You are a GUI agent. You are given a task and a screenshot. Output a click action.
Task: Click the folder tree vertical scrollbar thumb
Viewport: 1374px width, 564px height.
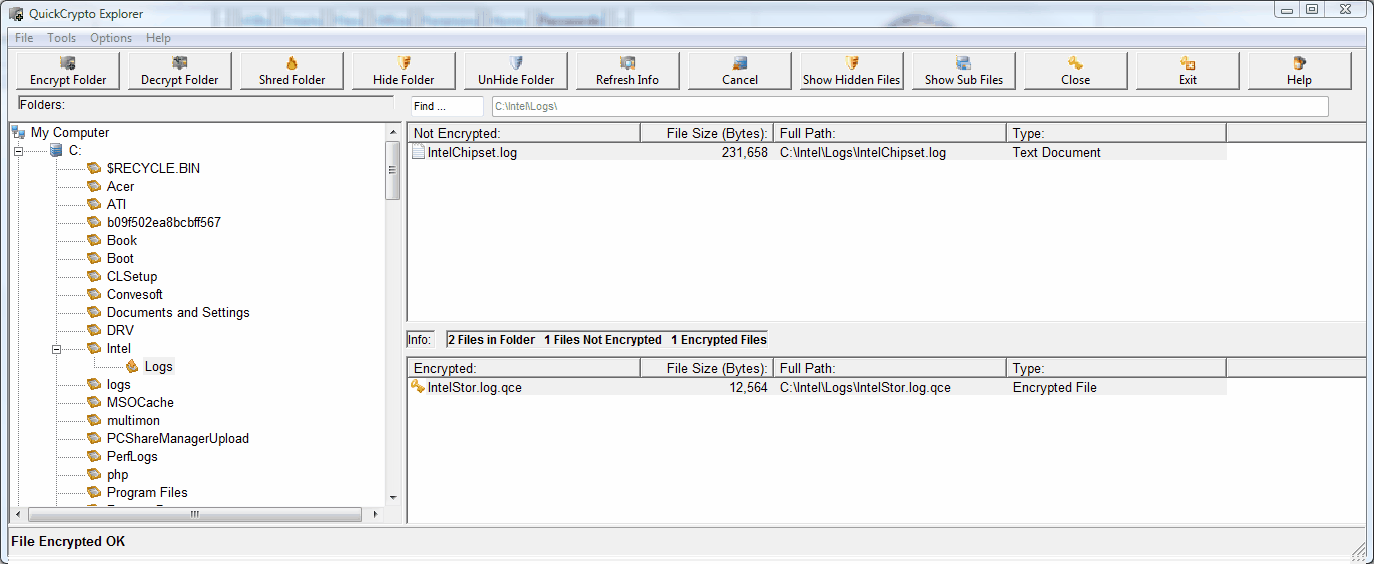click(x=393, y=171)
